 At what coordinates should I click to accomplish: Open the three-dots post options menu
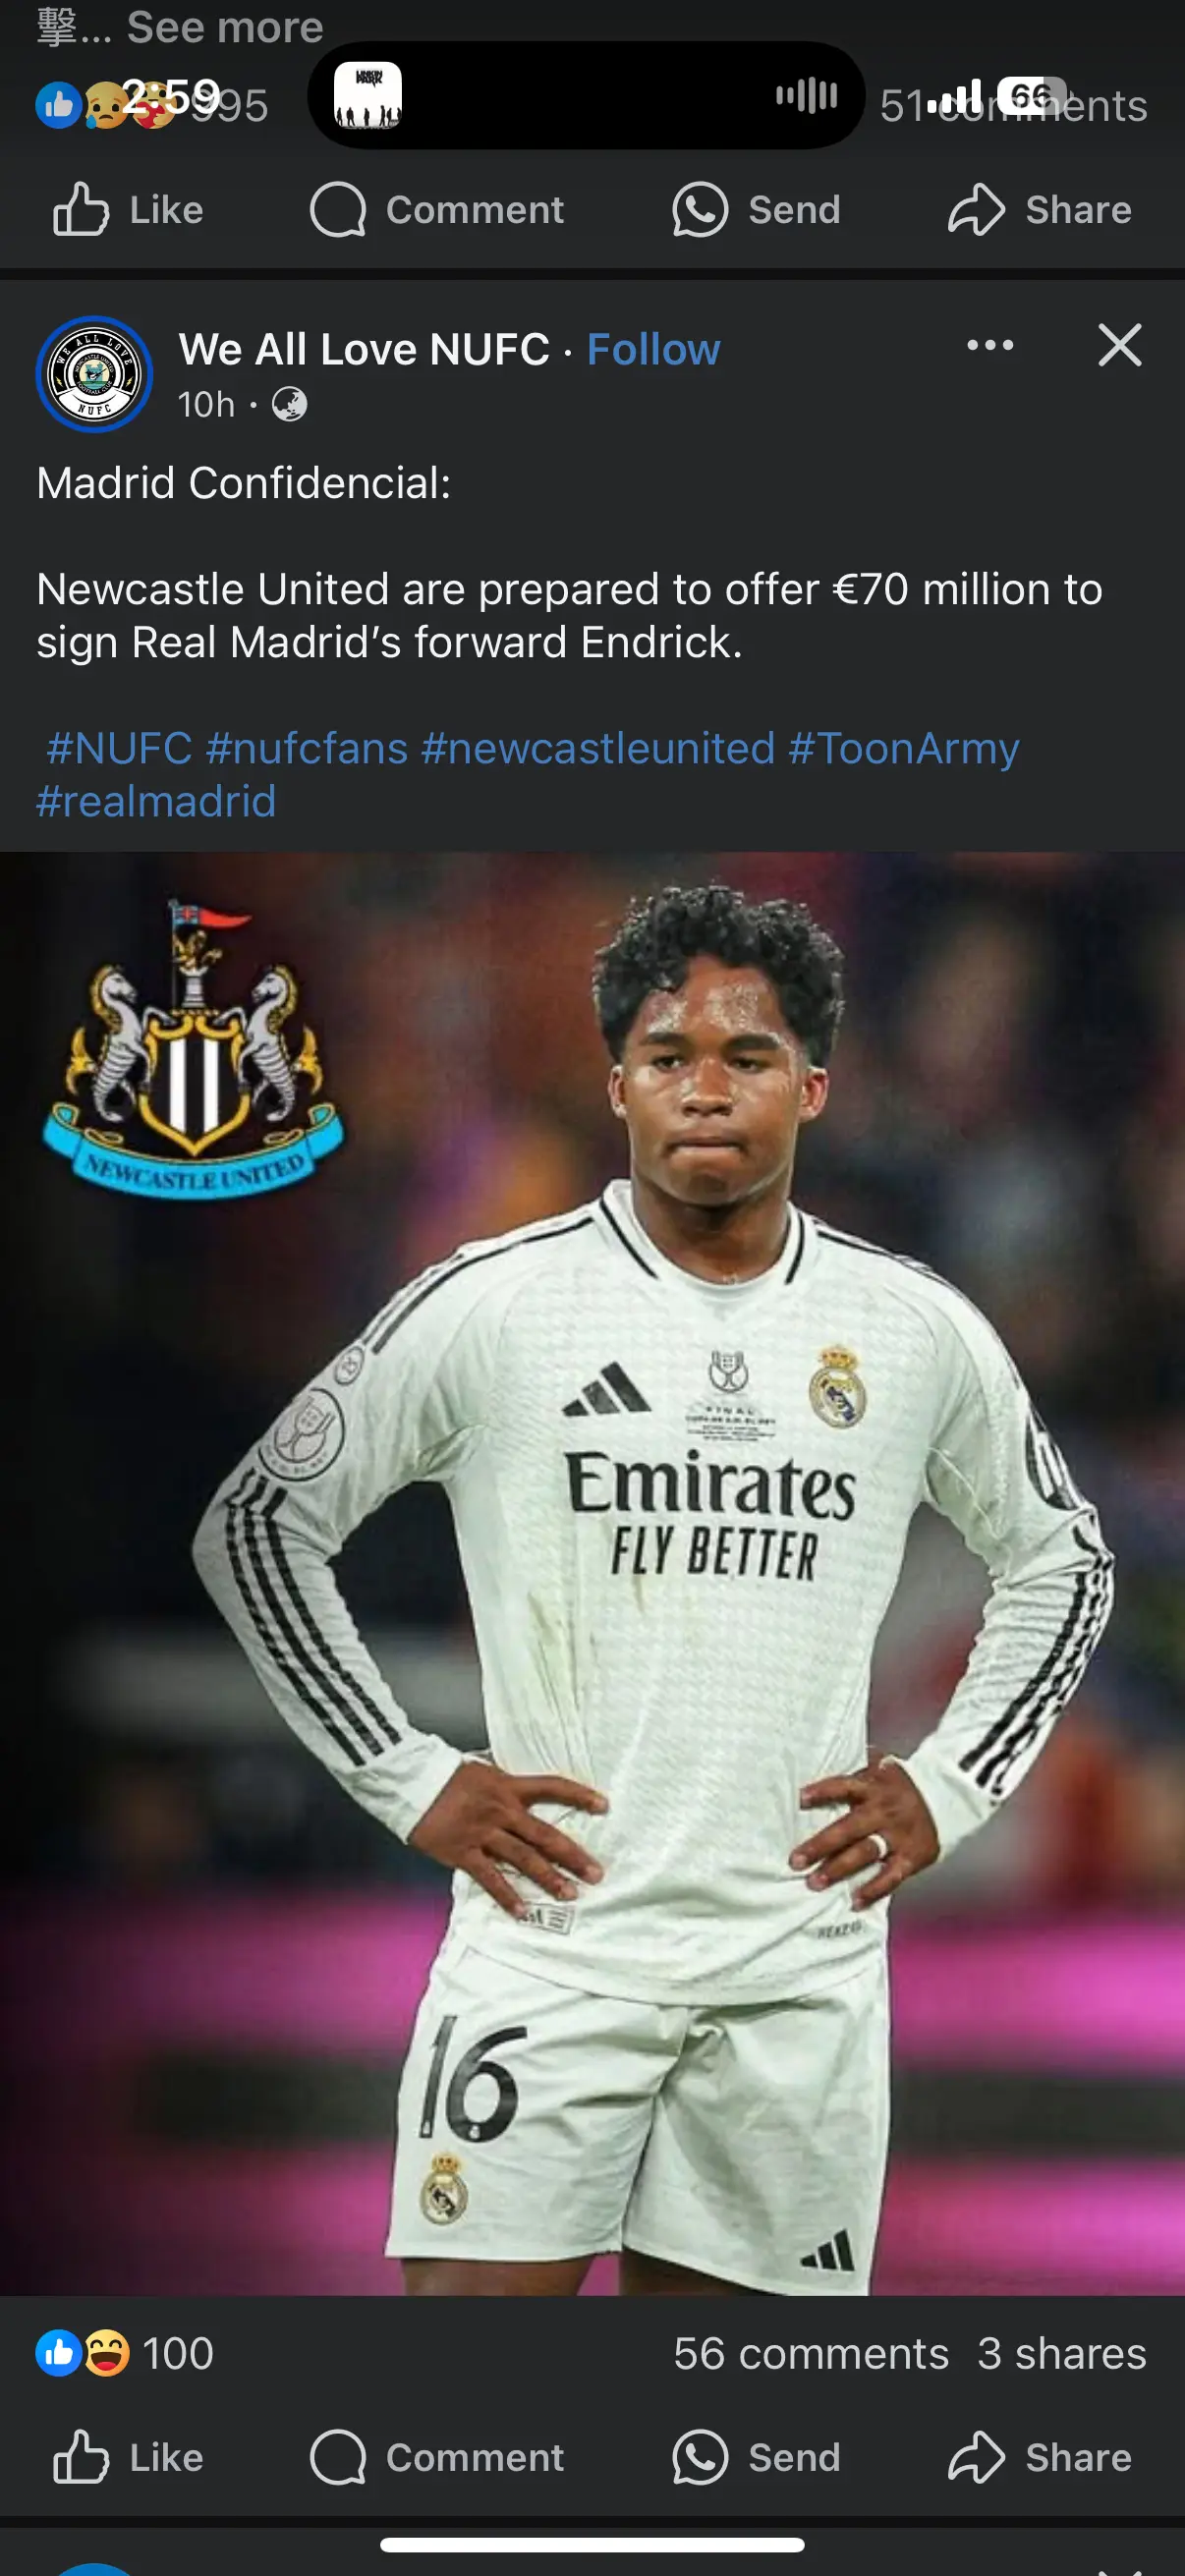990,345
